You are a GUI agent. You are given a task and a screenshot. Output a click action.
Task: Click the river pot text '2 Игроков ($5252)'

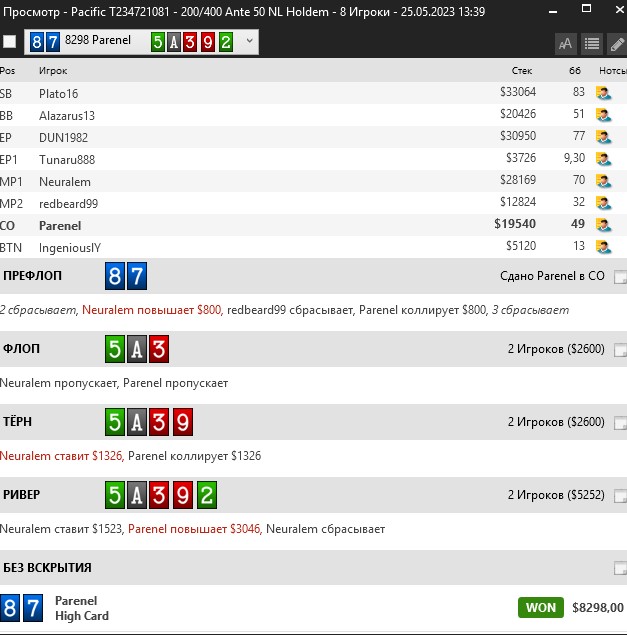[x=556, y=495]
